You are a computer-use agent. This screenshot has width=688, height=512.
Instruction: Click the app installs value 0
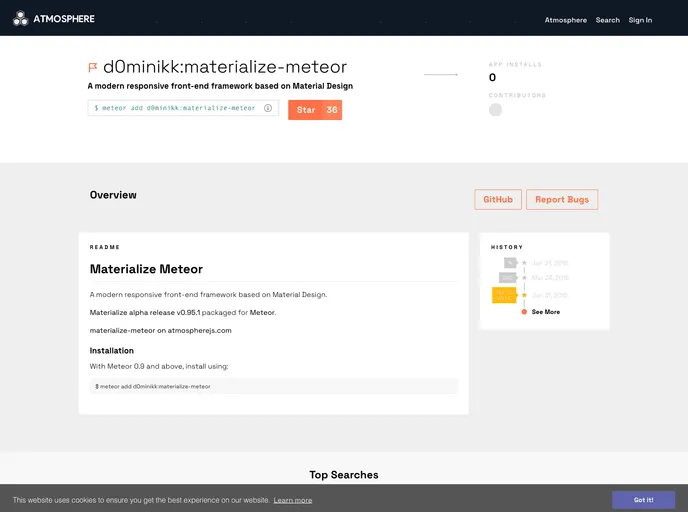click(x=492, y=78)
